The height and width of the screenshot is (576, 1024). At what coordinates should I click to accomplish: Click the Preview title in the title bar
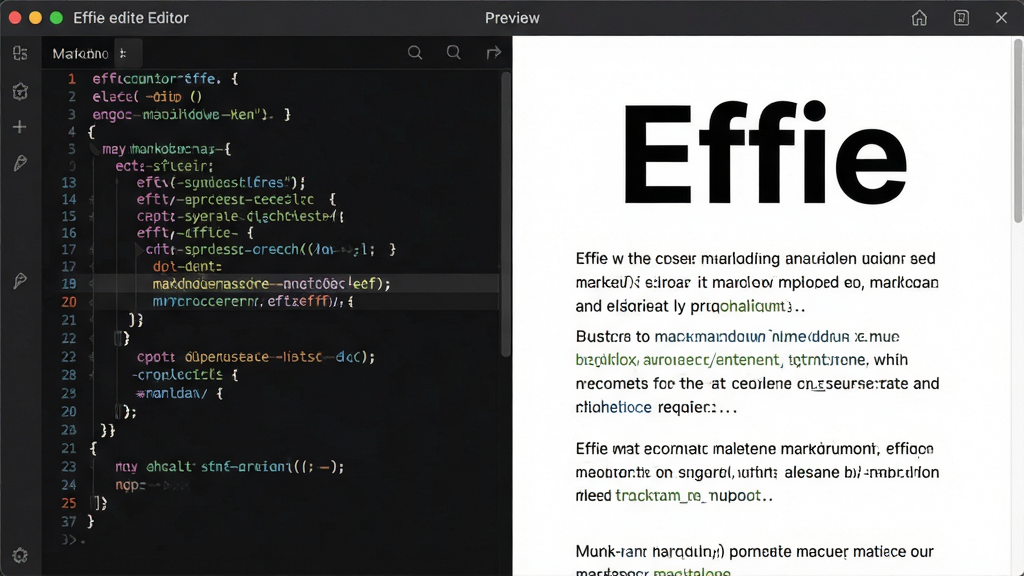pos(512,18)
